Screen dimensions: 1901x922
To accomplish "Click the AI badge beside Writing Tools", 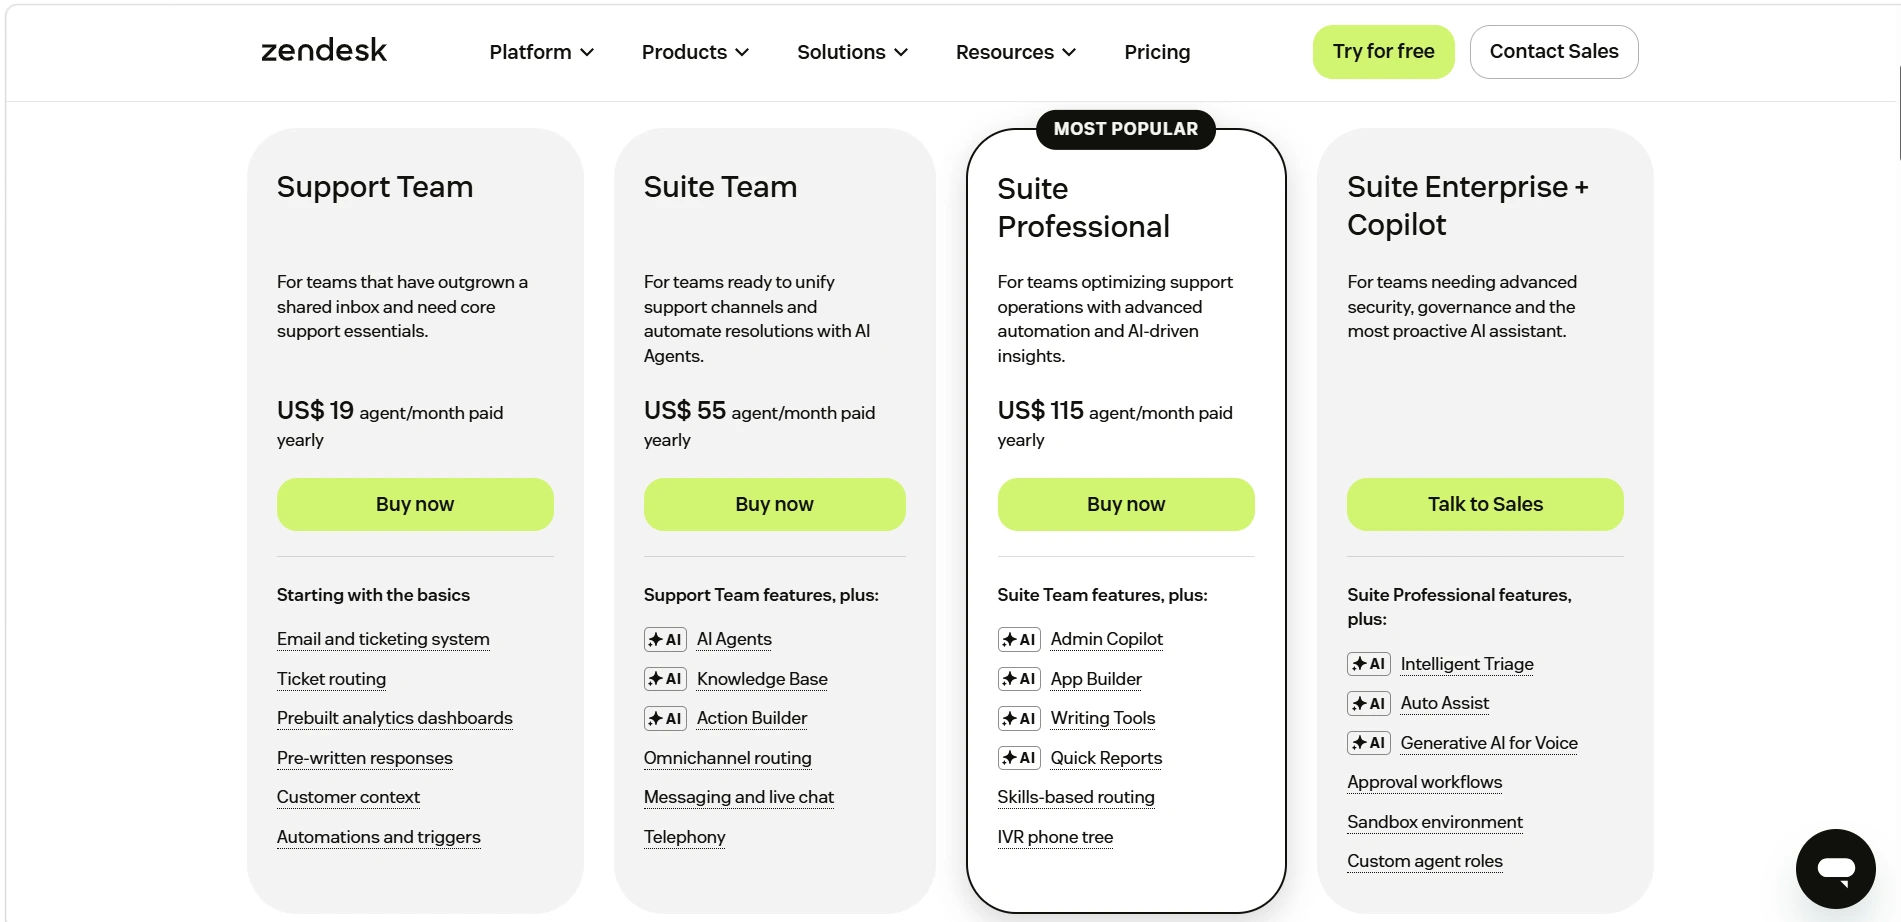I will pyautogui.click(x=1019, y=718).
